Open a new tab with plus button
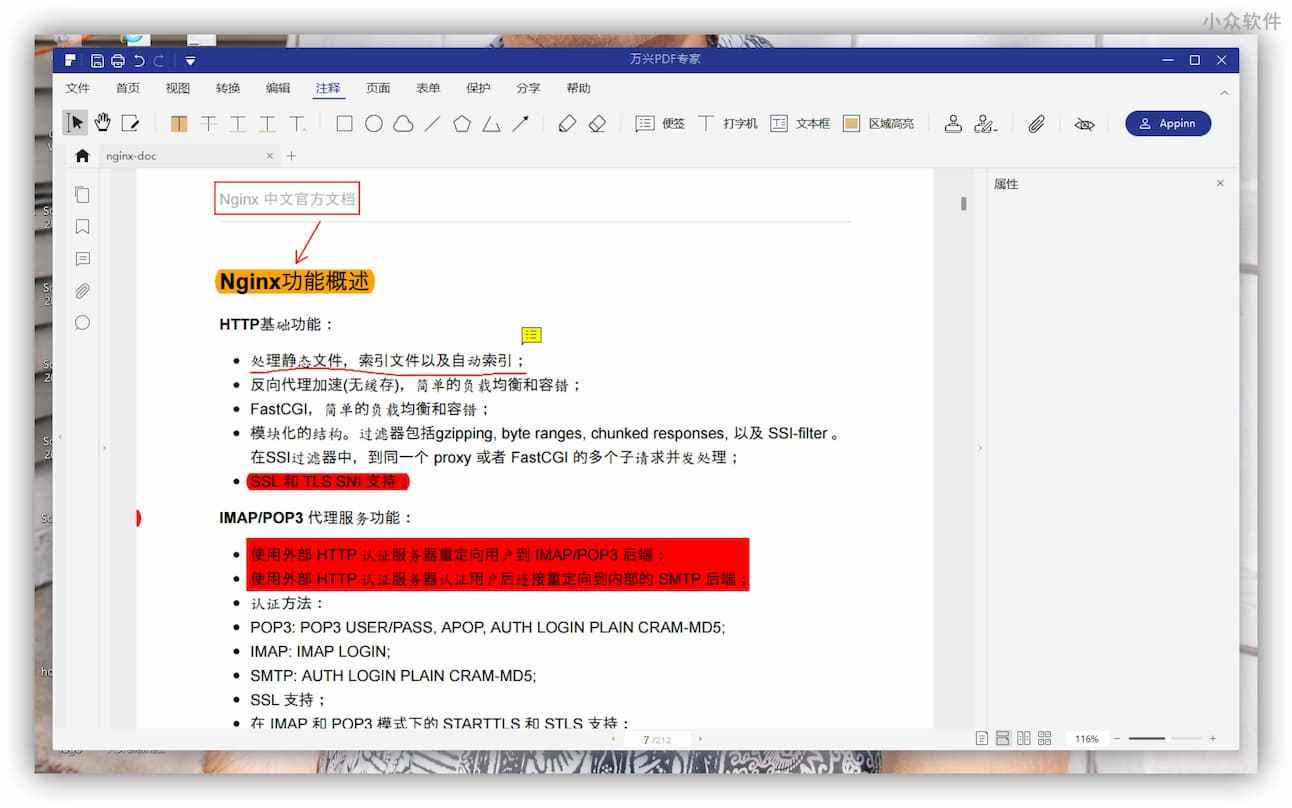This screenshot has height=808, width=1292. 292,156
